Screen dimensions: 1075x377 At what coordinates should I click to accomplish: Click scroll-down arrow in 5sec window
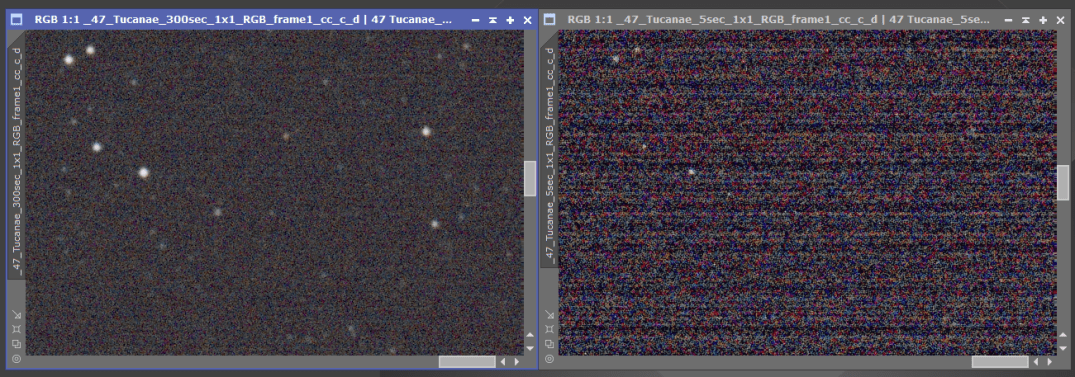click(x=1063, y=348)
